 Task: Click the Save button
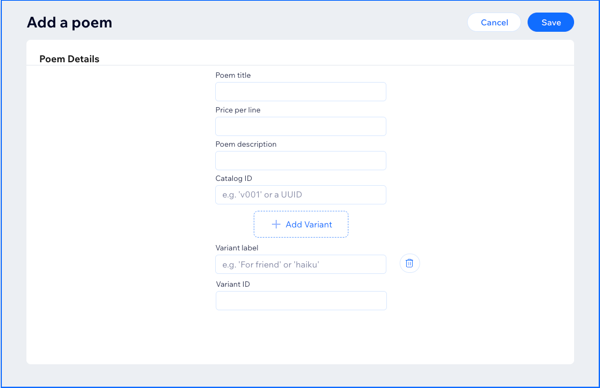(x=551, y=23)
